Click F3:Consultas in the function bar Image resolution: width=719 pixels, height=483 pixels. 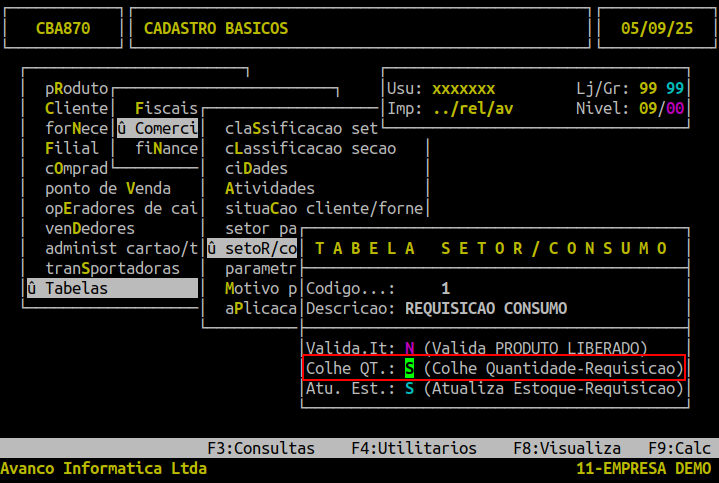coord(261,448)
